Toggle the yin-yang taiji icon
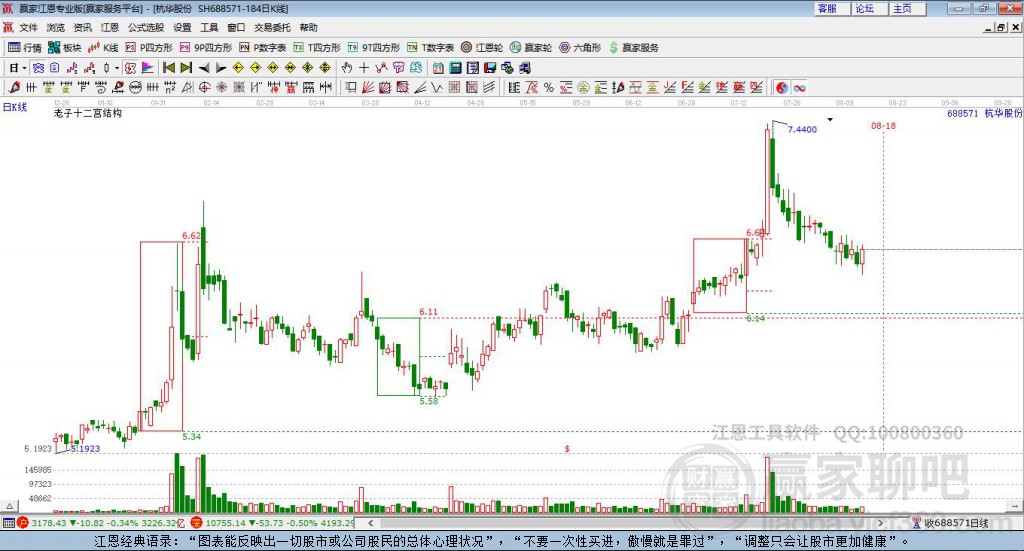Viewport: 1024px width, 551px height. 782,87
